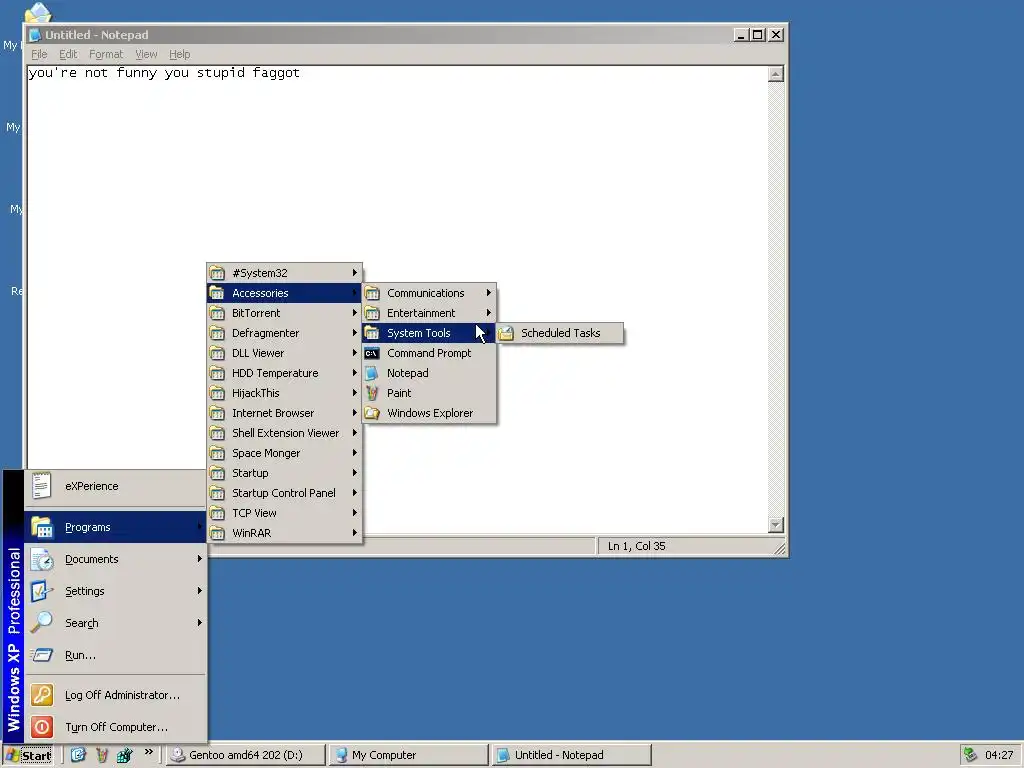Click the Notepad icon in Accessories

(x=372, y=373)
